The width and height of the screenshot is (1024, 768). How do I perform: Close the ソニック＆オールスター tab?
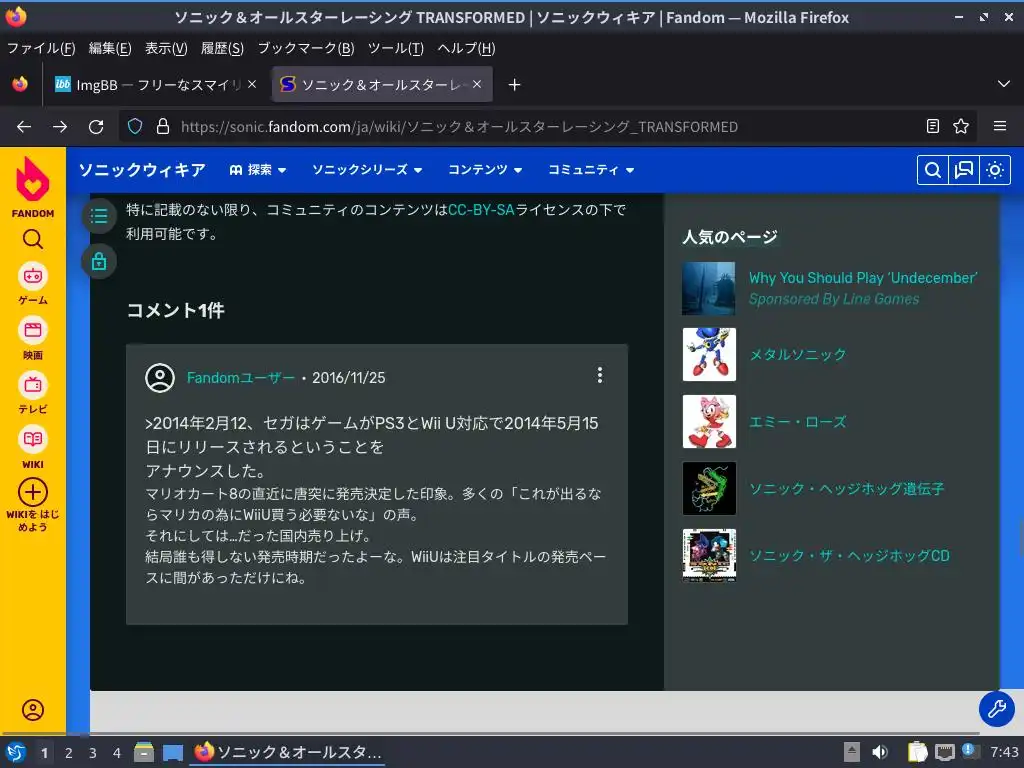click(x=477, y=84)
